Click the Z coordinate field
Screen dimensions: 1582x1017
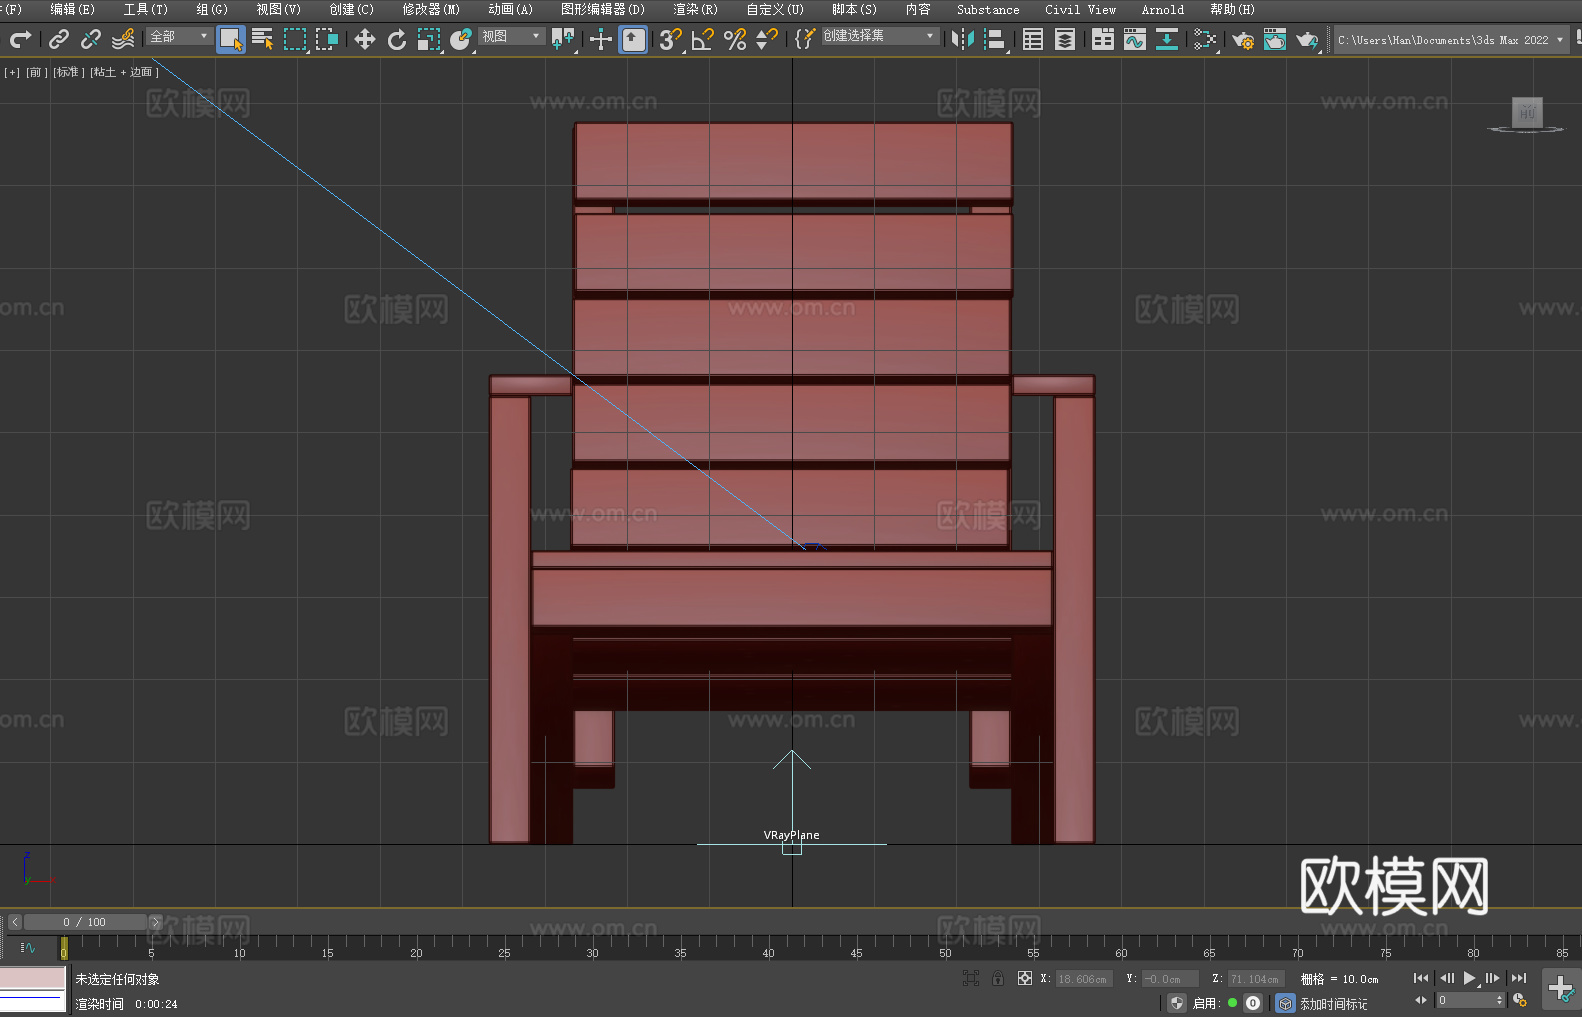coord(1255,979)
